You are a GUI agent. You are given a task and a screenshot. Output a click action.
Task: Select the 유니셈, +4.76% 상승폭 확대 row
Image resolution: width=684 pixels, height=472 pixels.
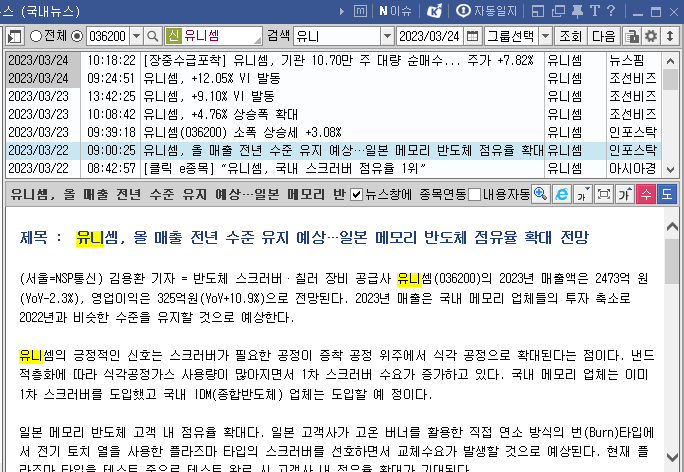click(333, 114)
